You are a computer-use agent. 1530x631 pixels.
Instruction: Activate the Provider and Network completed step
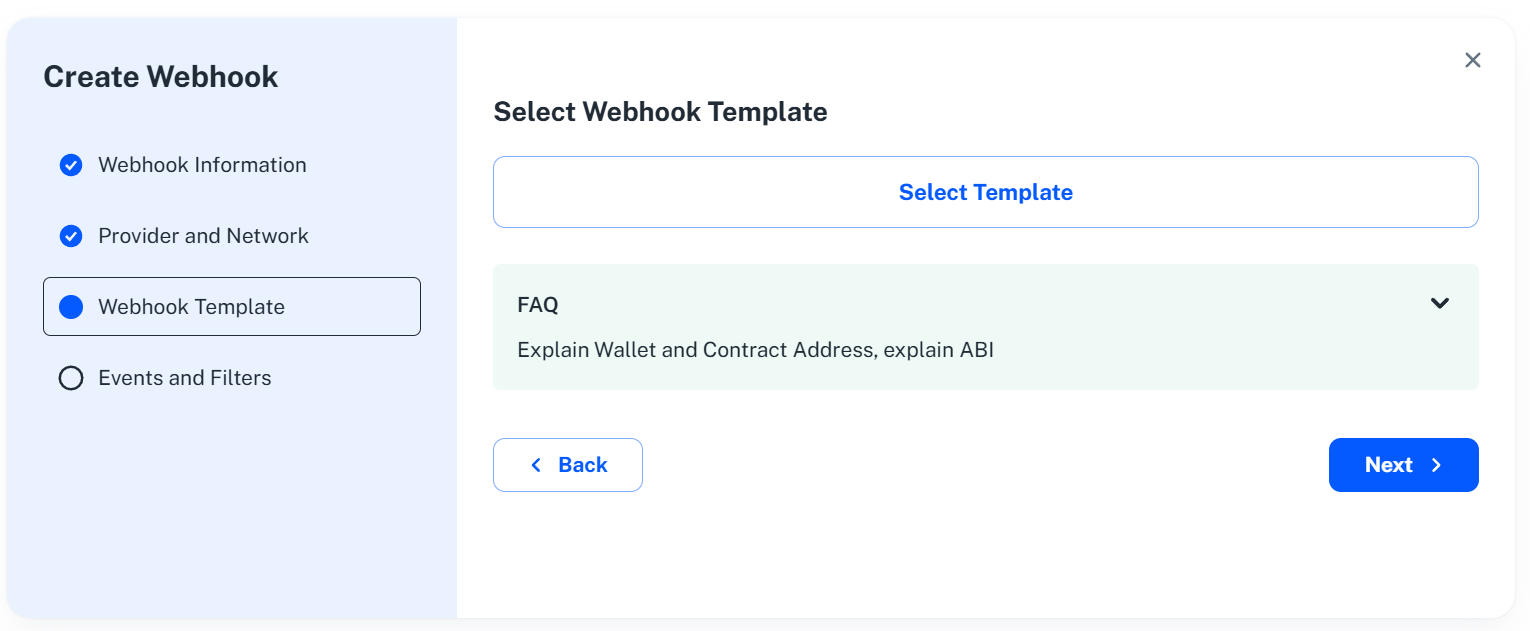tap(202, 236)
